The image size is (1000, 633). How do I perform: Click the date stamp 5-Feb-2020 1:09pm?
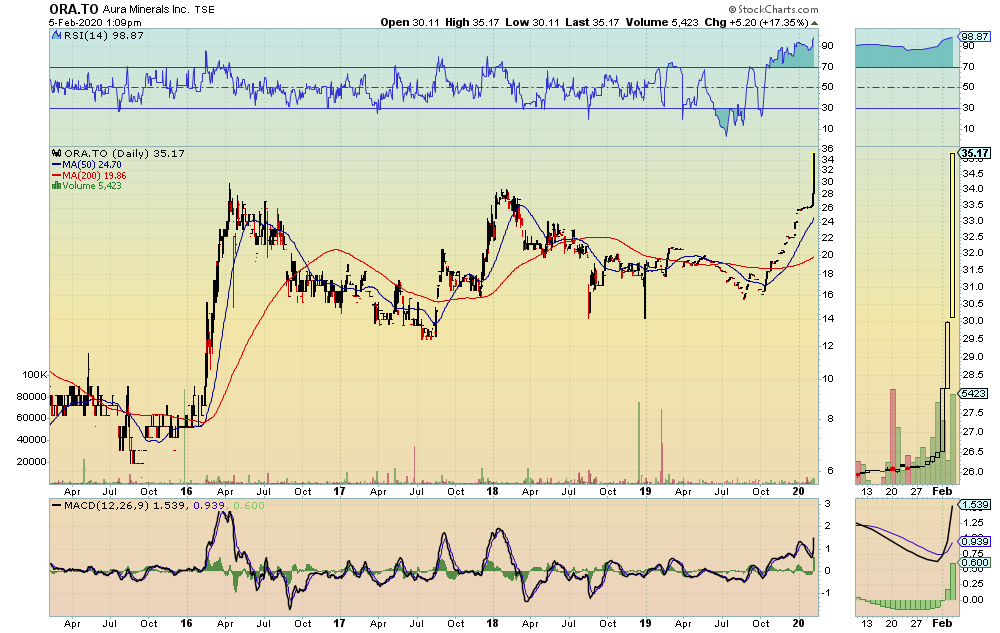pyautogui.click(x=95, y=22)
